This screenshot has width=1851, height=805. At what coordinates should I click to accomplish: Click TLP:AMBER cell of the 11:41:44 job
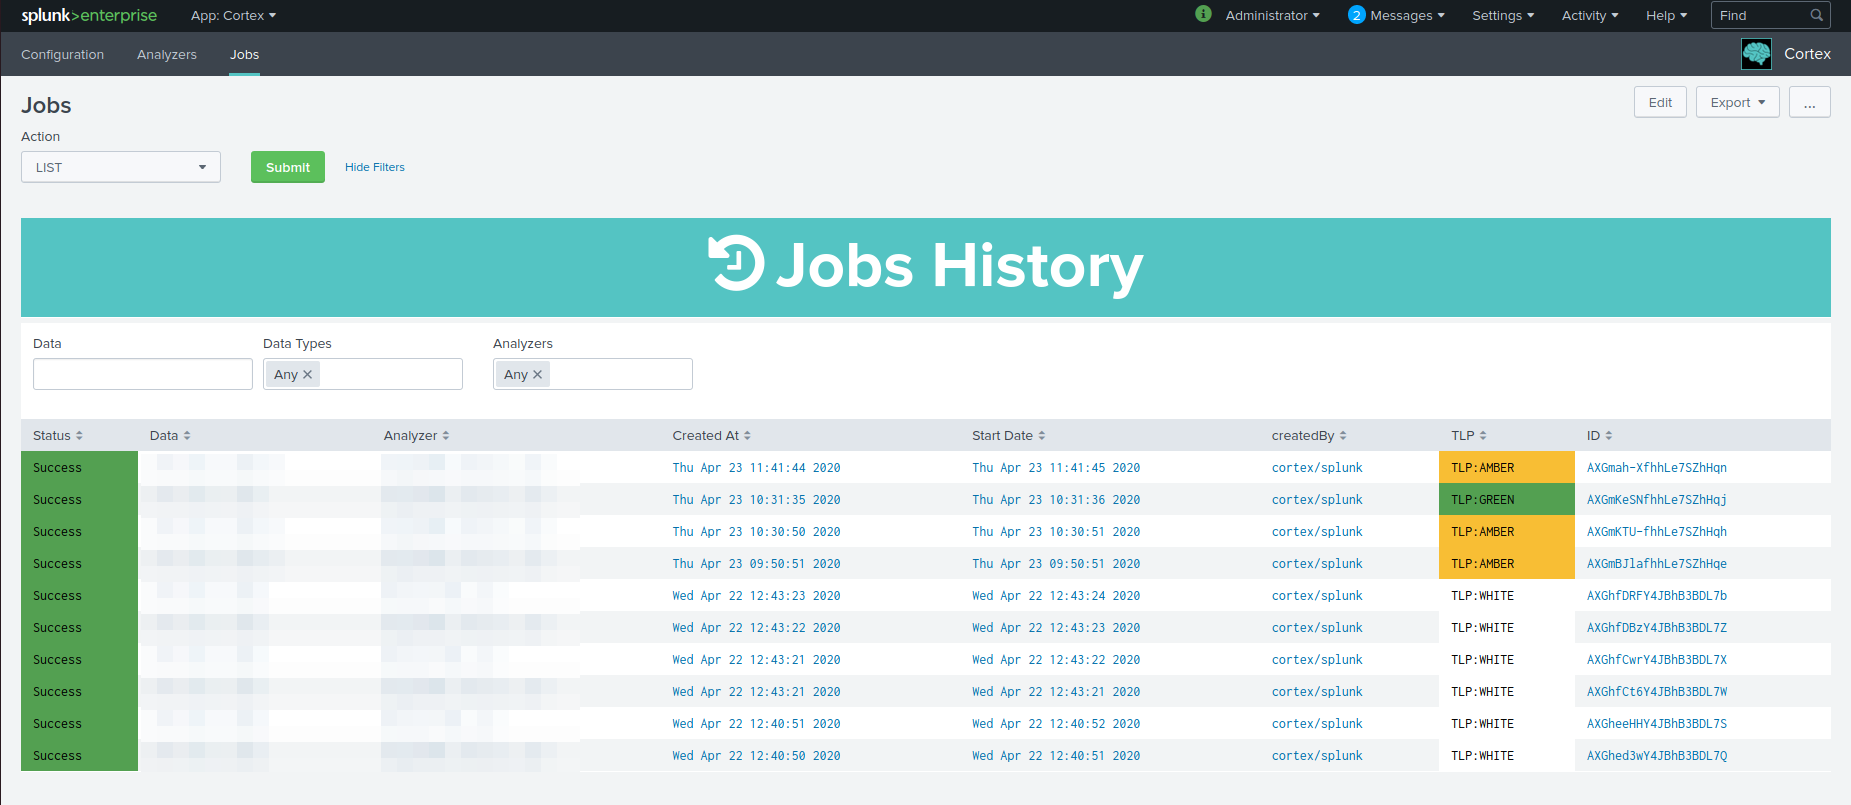(x=1507, y=467)
